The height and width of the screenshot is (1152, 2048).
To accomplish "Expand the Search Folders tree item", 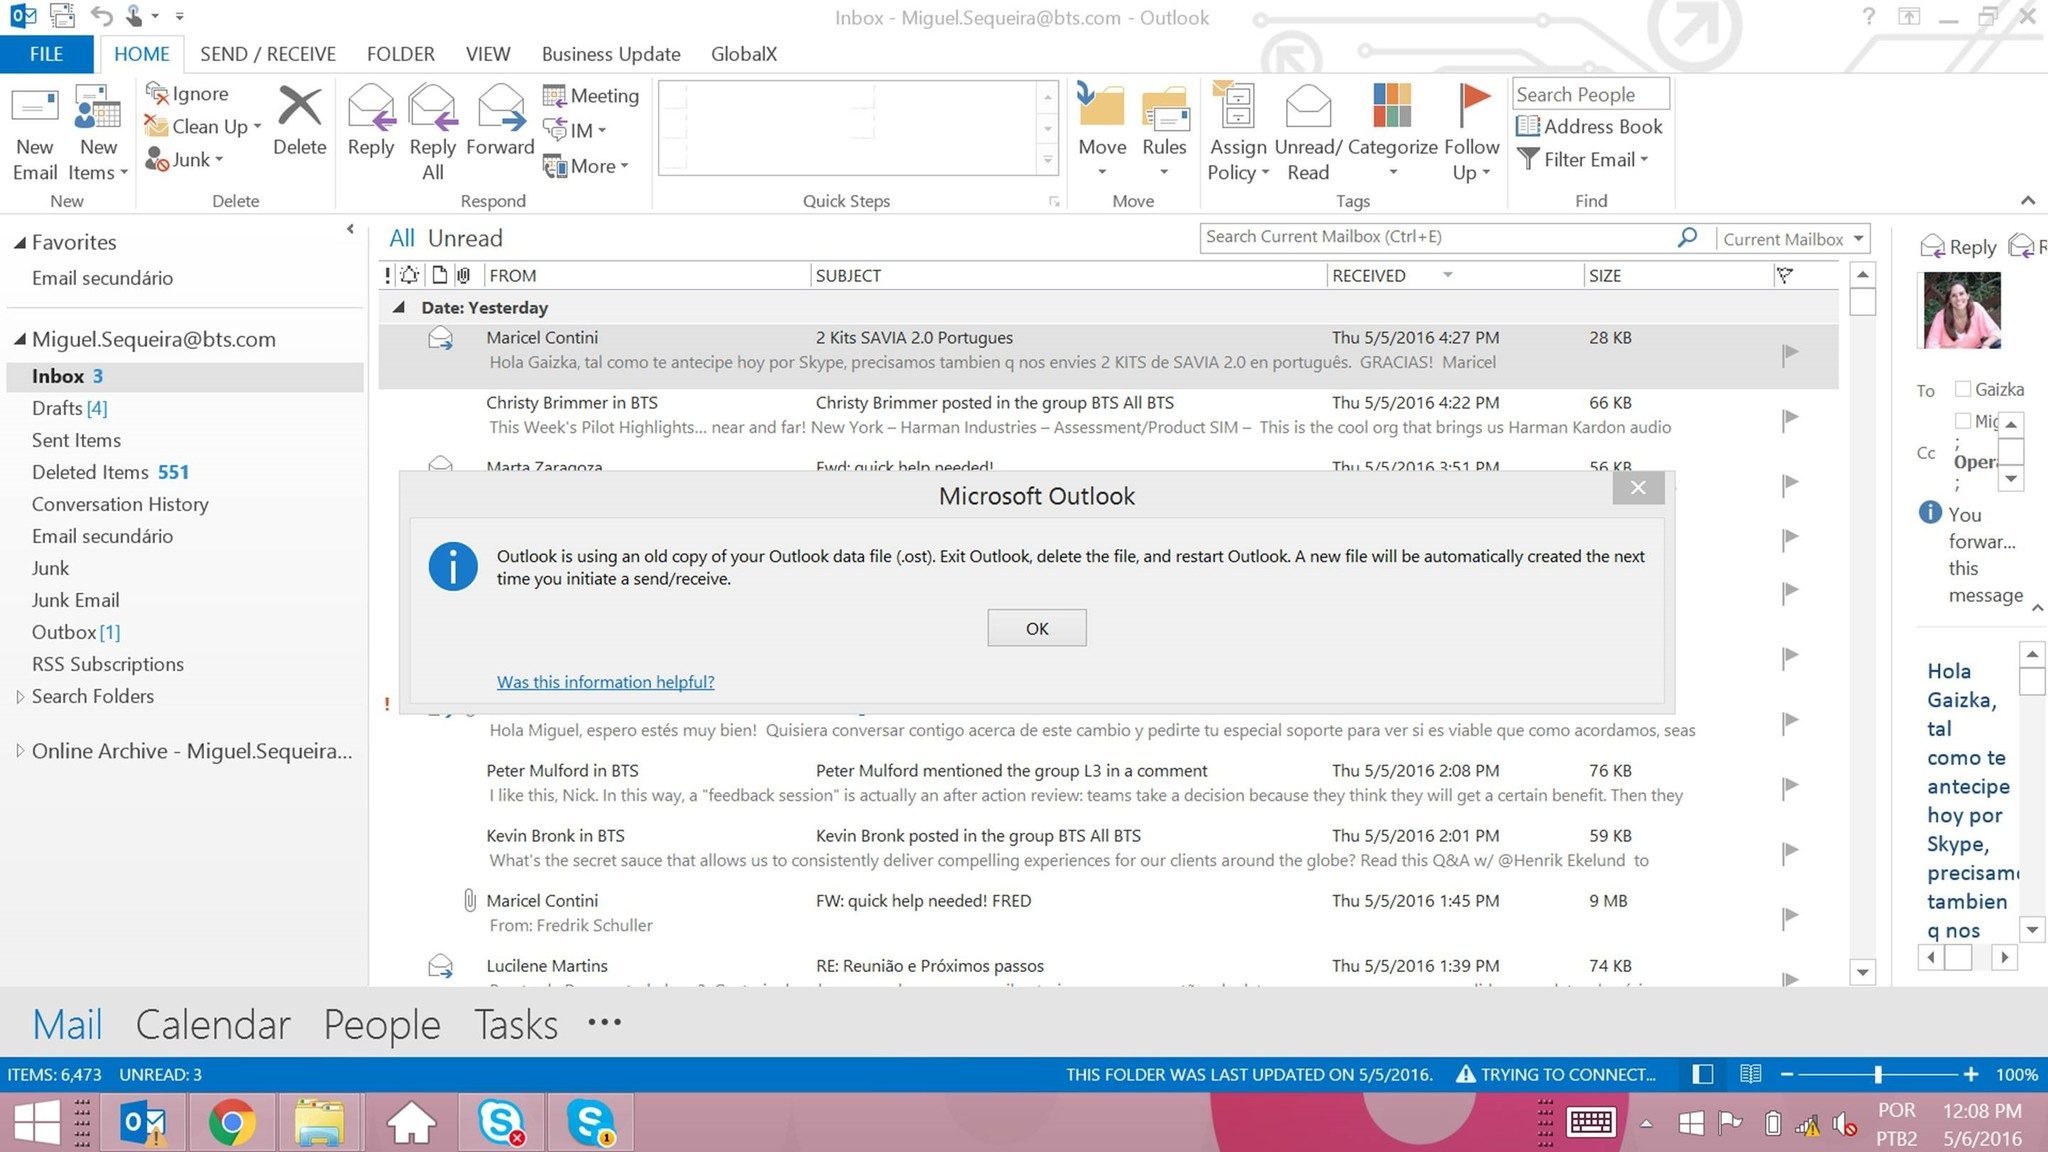I will pos(19,697).
